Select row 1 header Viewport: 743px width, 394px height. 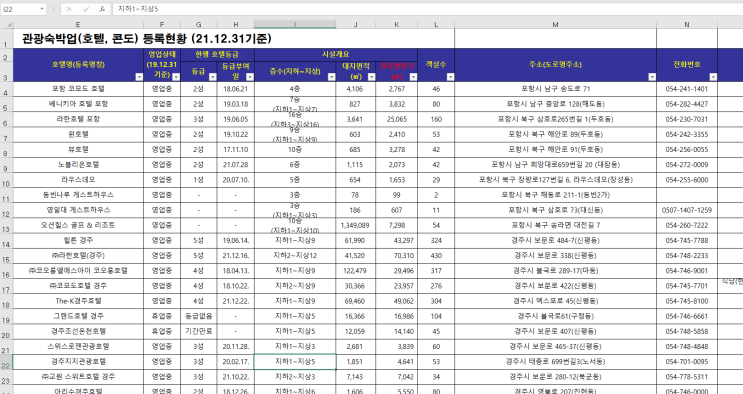point(6,38)
